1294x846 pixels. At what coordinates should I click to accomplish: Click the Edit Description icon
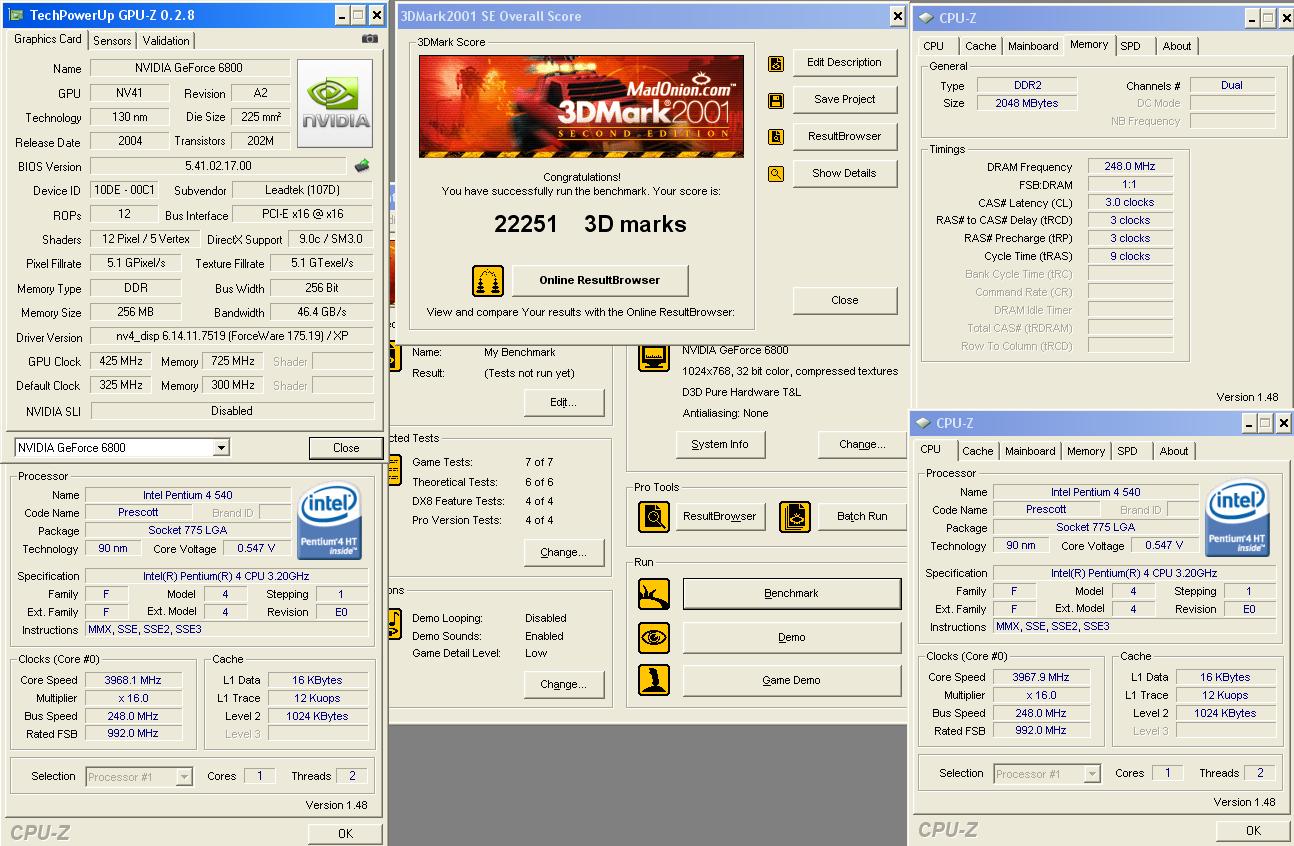(x=776, y=64)
